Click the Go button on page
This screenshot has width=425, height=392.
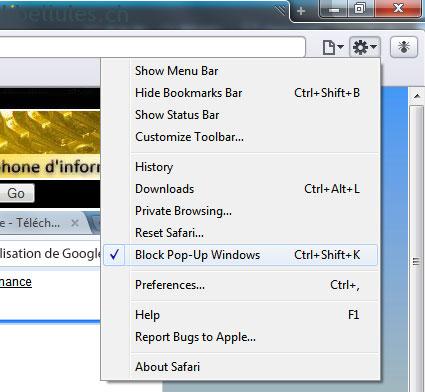click(x=16, y=193)
